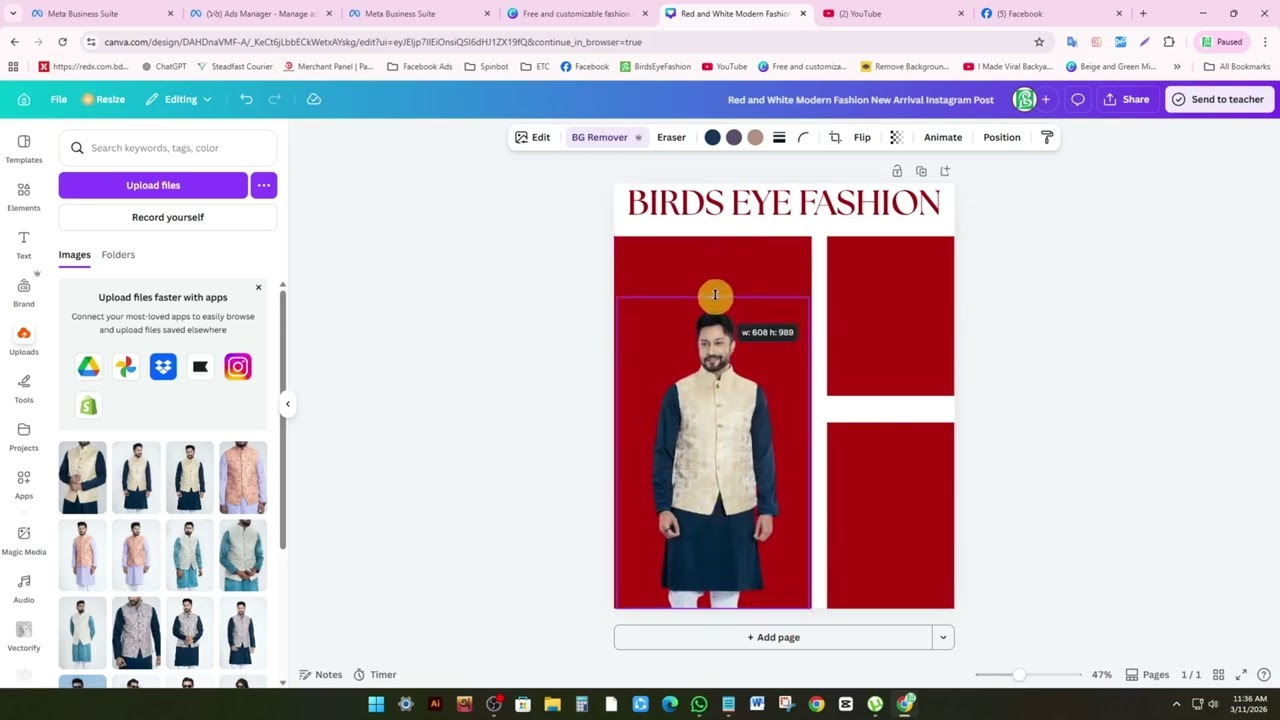This screenshot has width=1280, height=720.
Task: Click the Animate button
Action: pos(943,137)
